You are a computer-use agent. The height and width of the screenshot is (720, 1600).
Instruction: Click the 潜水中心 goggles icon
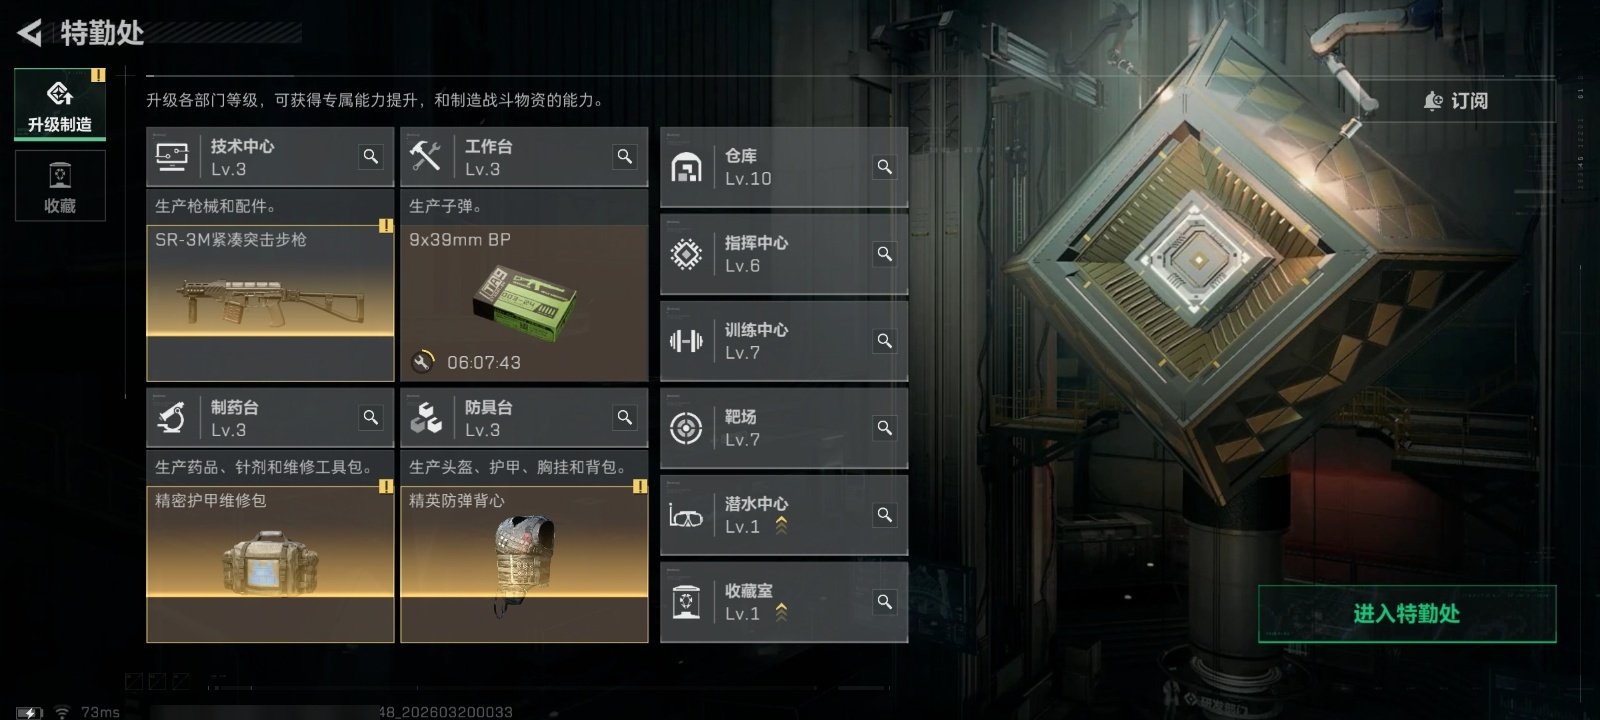[x=686, y=516]
